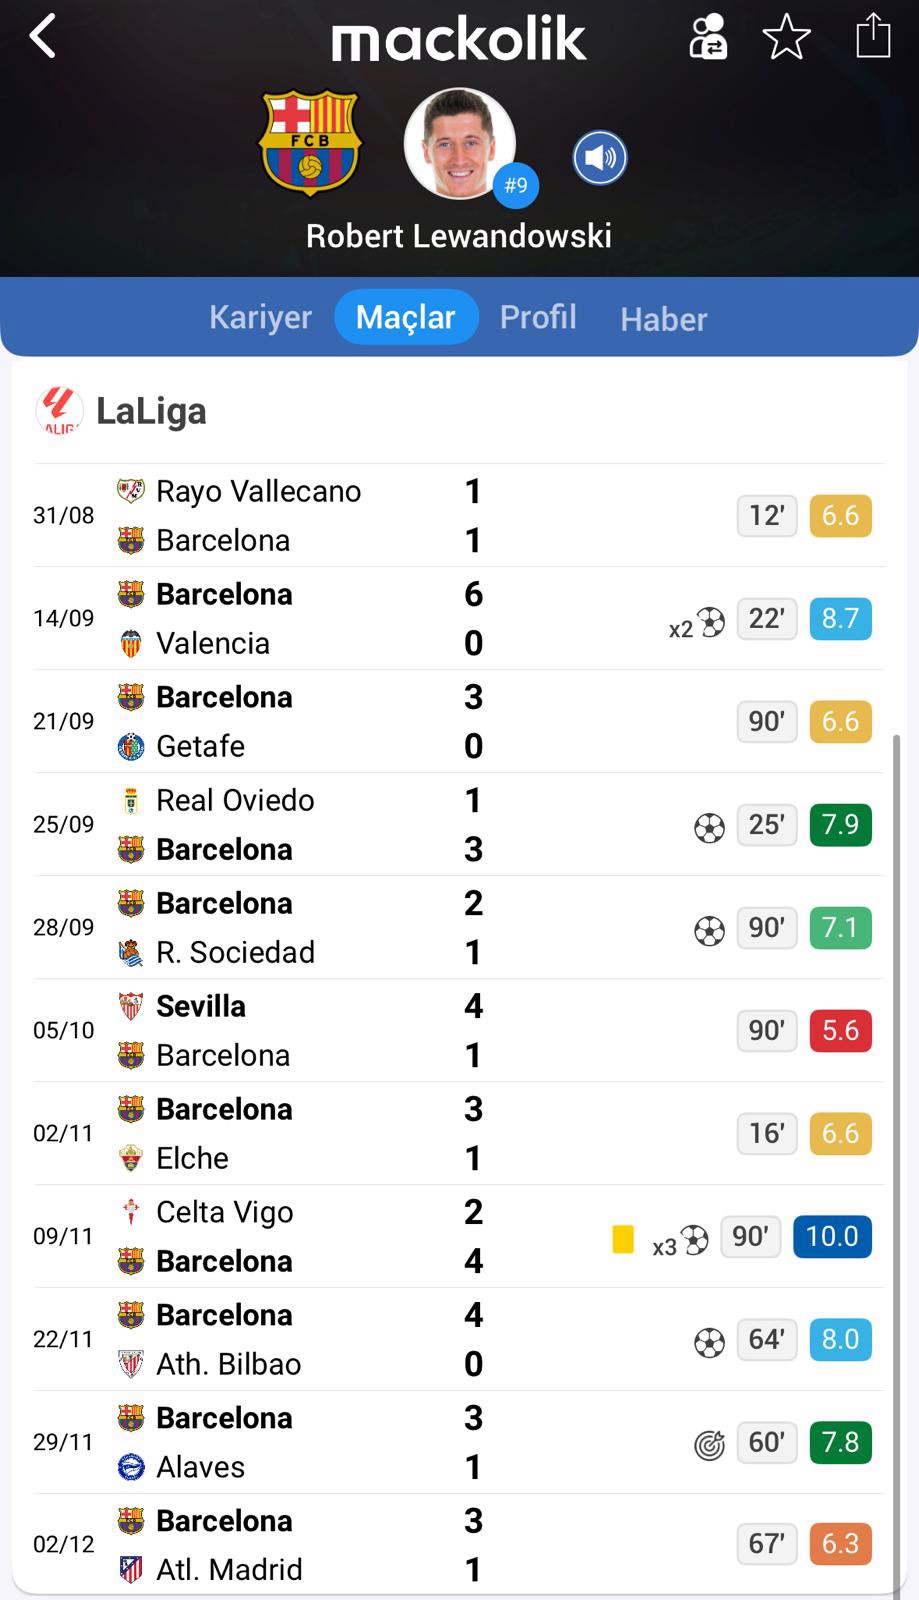The image size is (919, 1600).
Task: Tap the yellow card icon
Action: (x=623, y=1239)
